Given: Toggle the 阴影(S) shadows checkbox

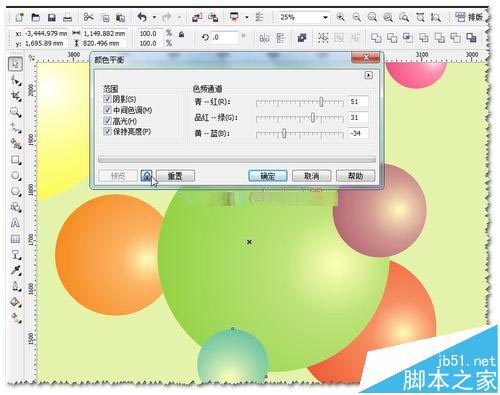Looking at the screenshot, I should [107, 99].
